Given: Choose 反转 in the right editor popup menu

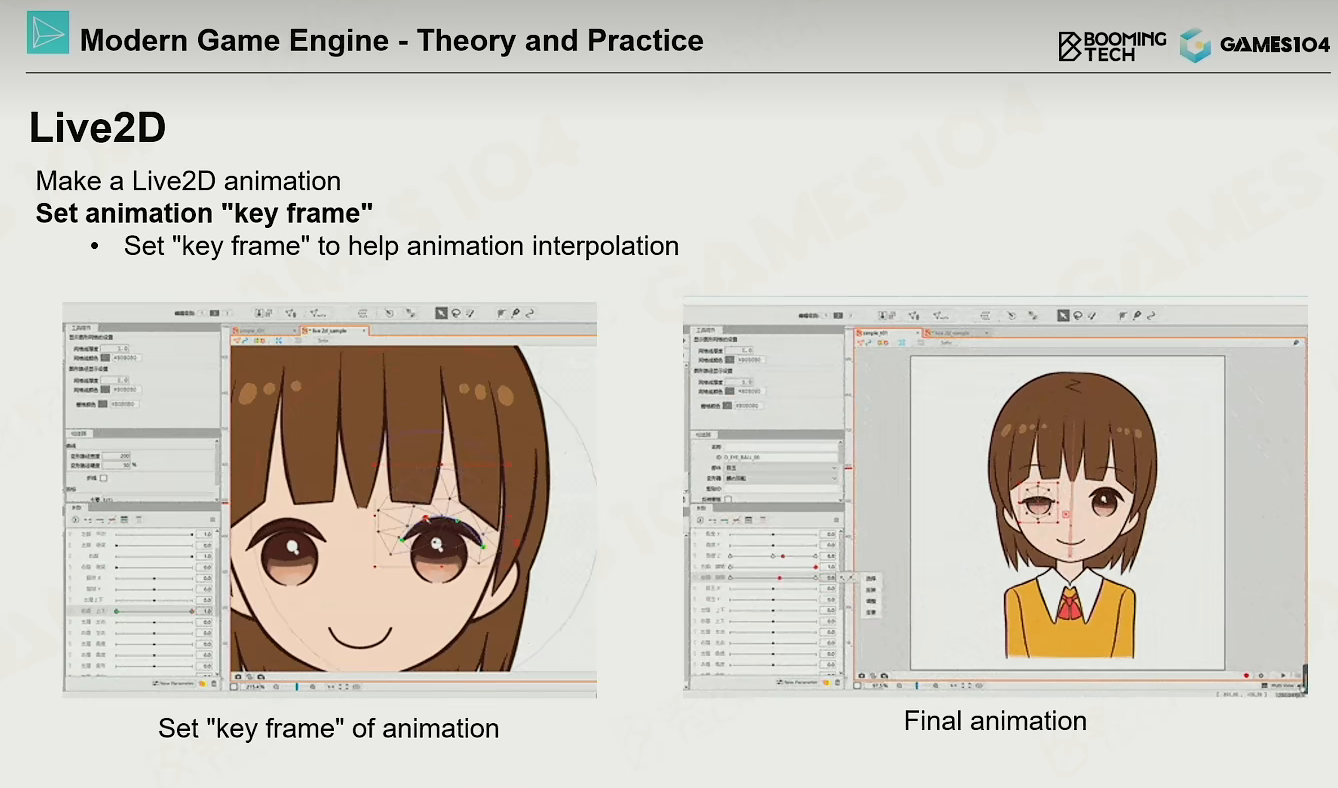Looking at the screenshot, I should point(870,590).
